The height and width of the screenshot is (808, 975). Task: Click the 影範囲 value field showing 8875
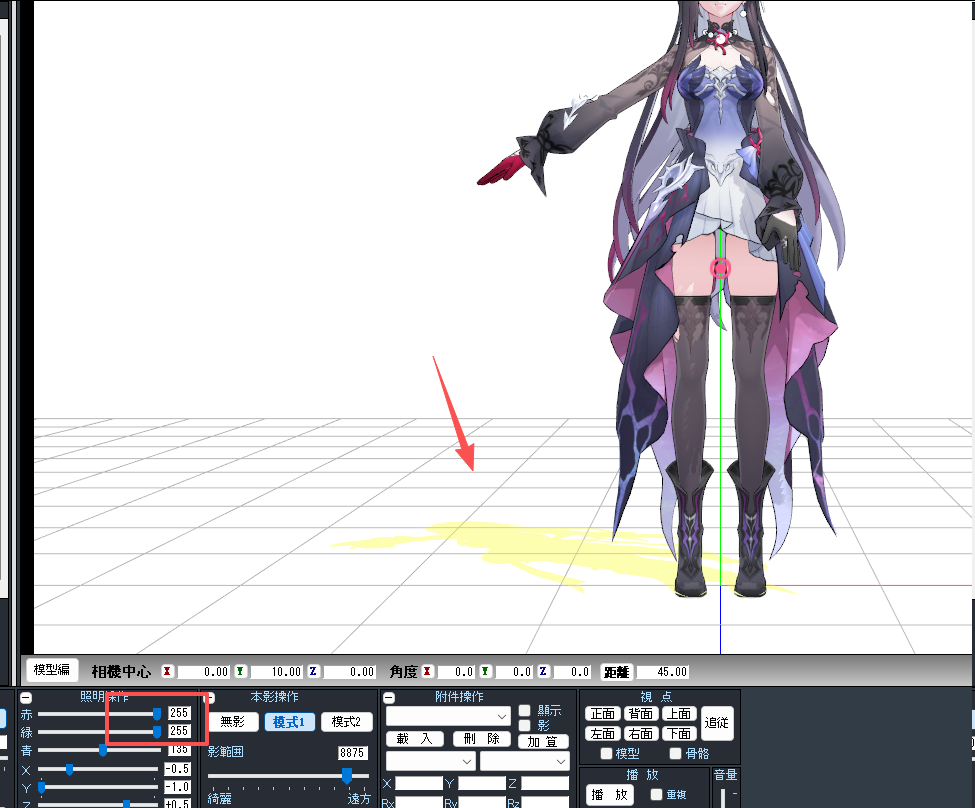coord(352,753)
